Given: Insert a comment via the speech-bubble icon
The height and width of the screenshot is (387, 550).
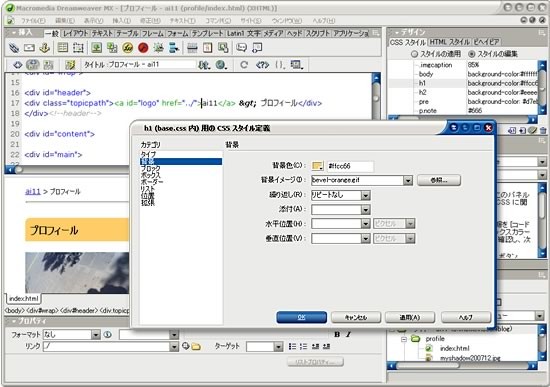Looking at the screenshot, I should 241,48.
